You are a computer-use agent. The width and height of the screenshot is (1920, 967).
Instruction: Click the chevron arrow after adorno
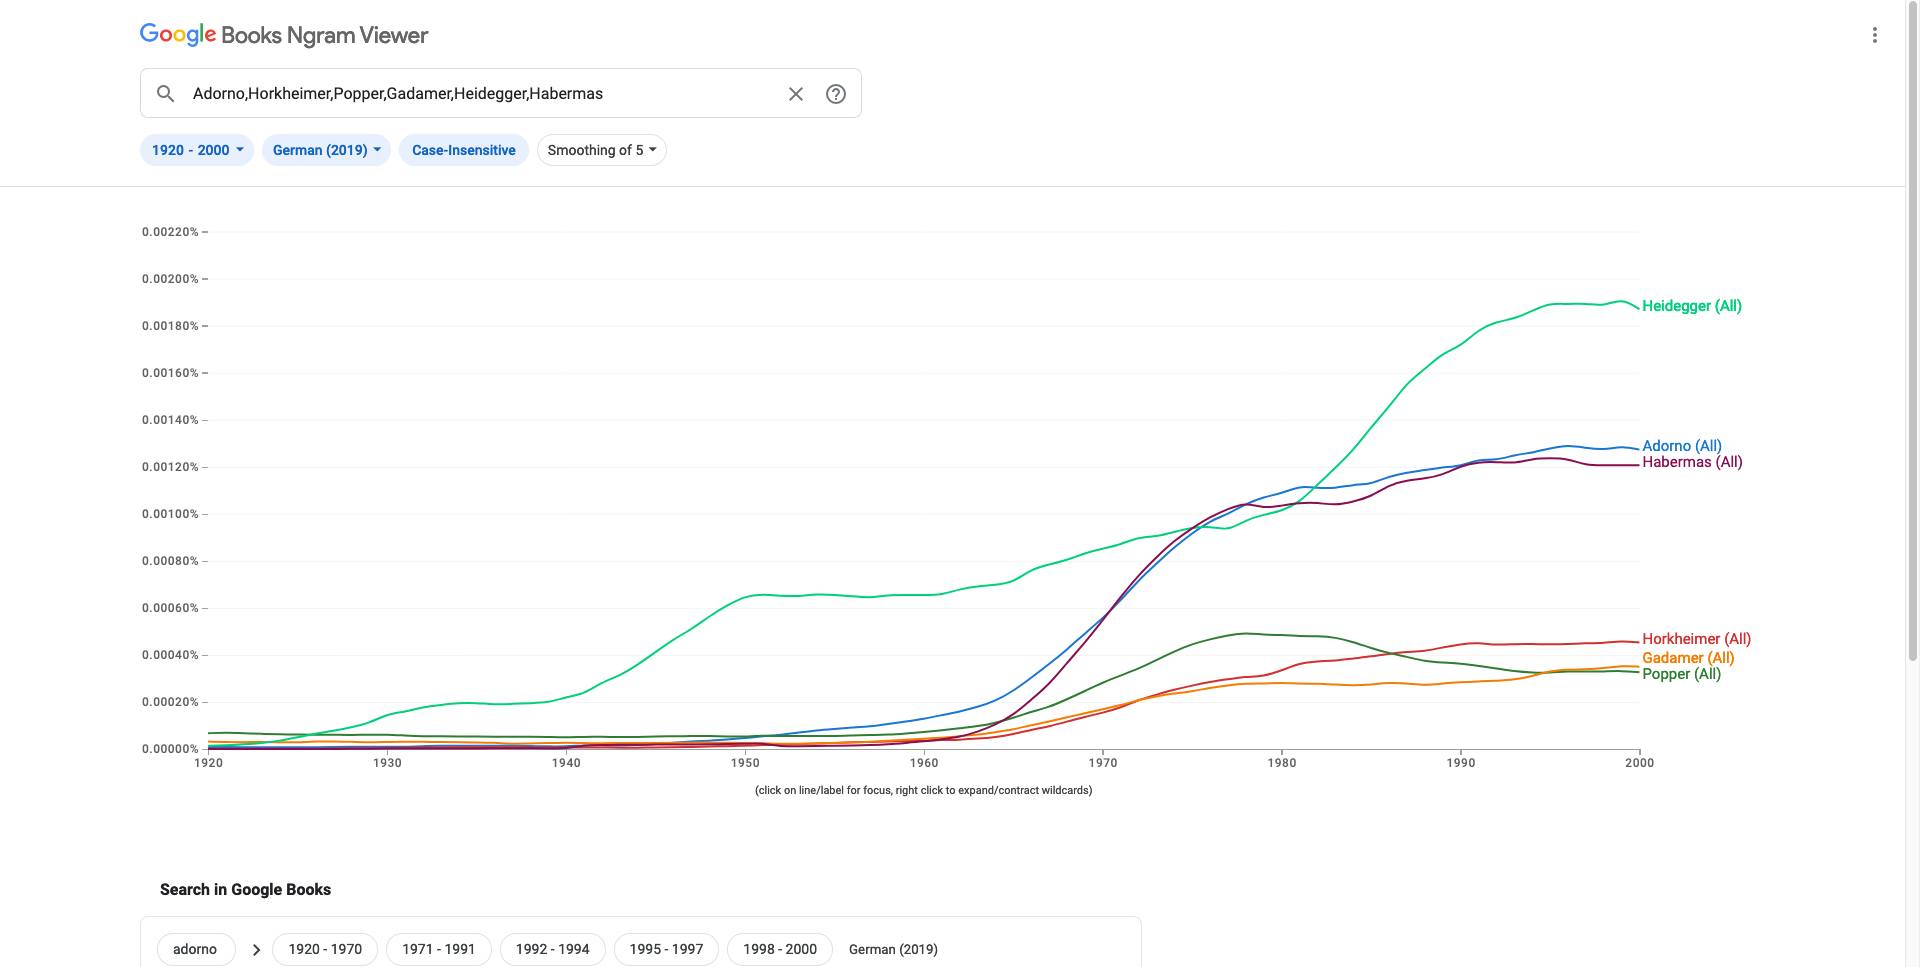(x=256, y=950)
